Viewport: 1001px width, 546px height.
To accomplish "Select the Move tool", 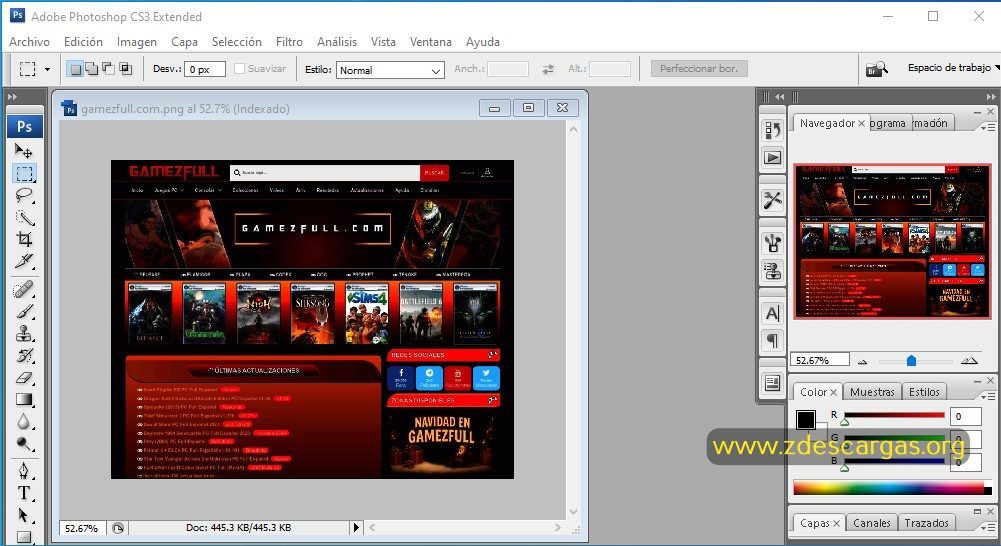I will (24, 151).
